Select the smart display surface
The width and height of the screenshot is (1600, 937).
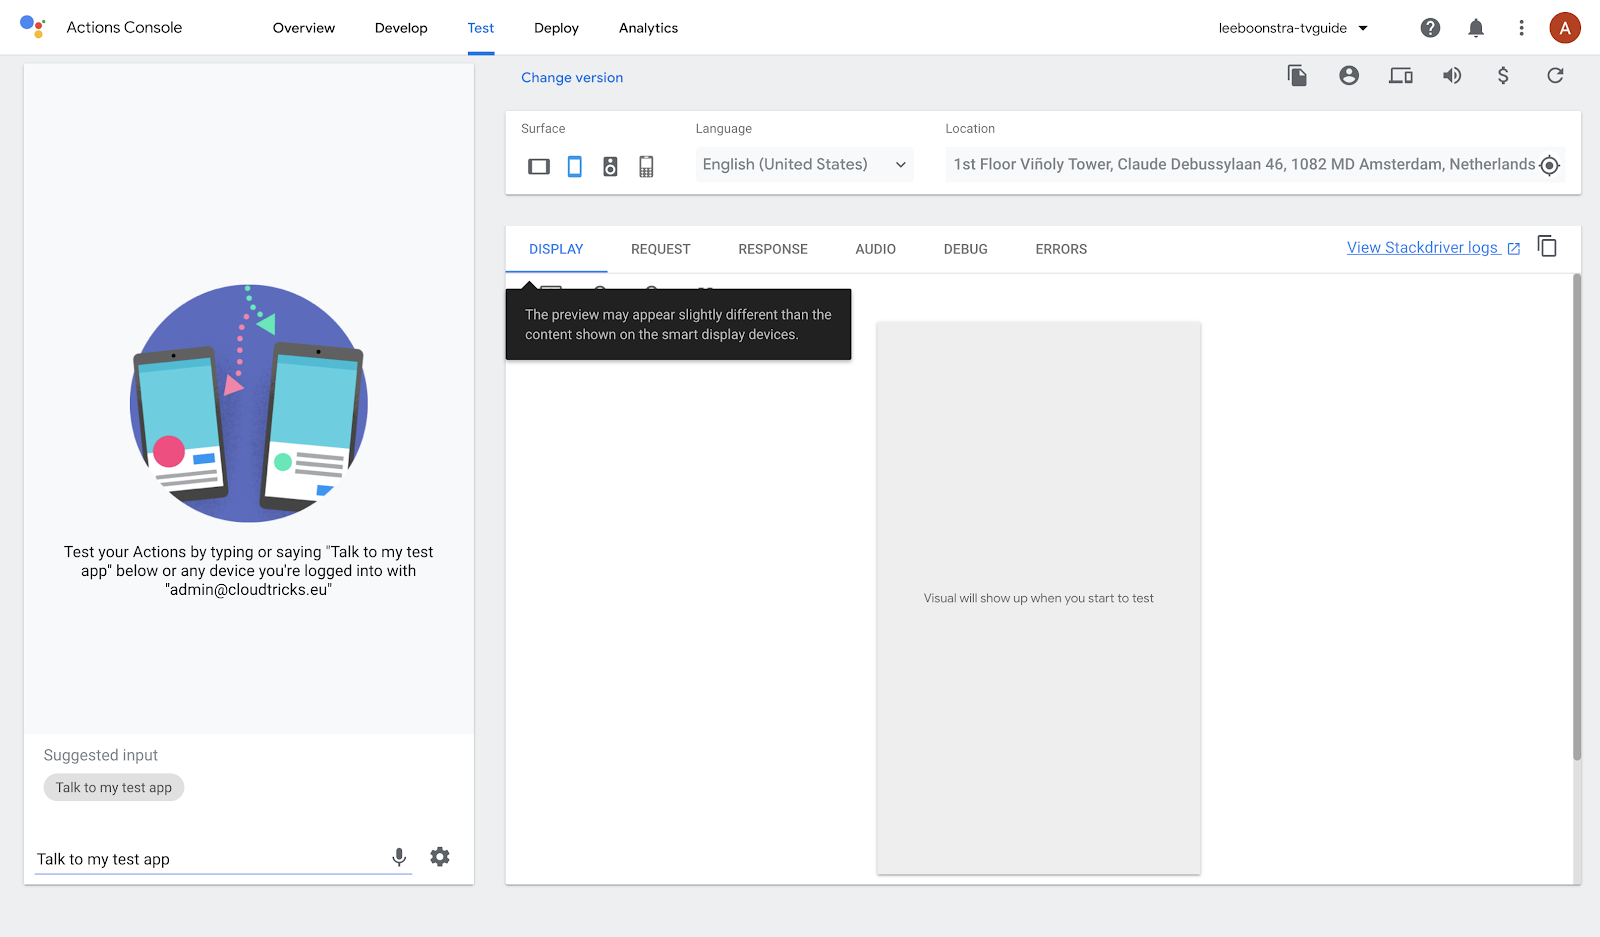539,166
